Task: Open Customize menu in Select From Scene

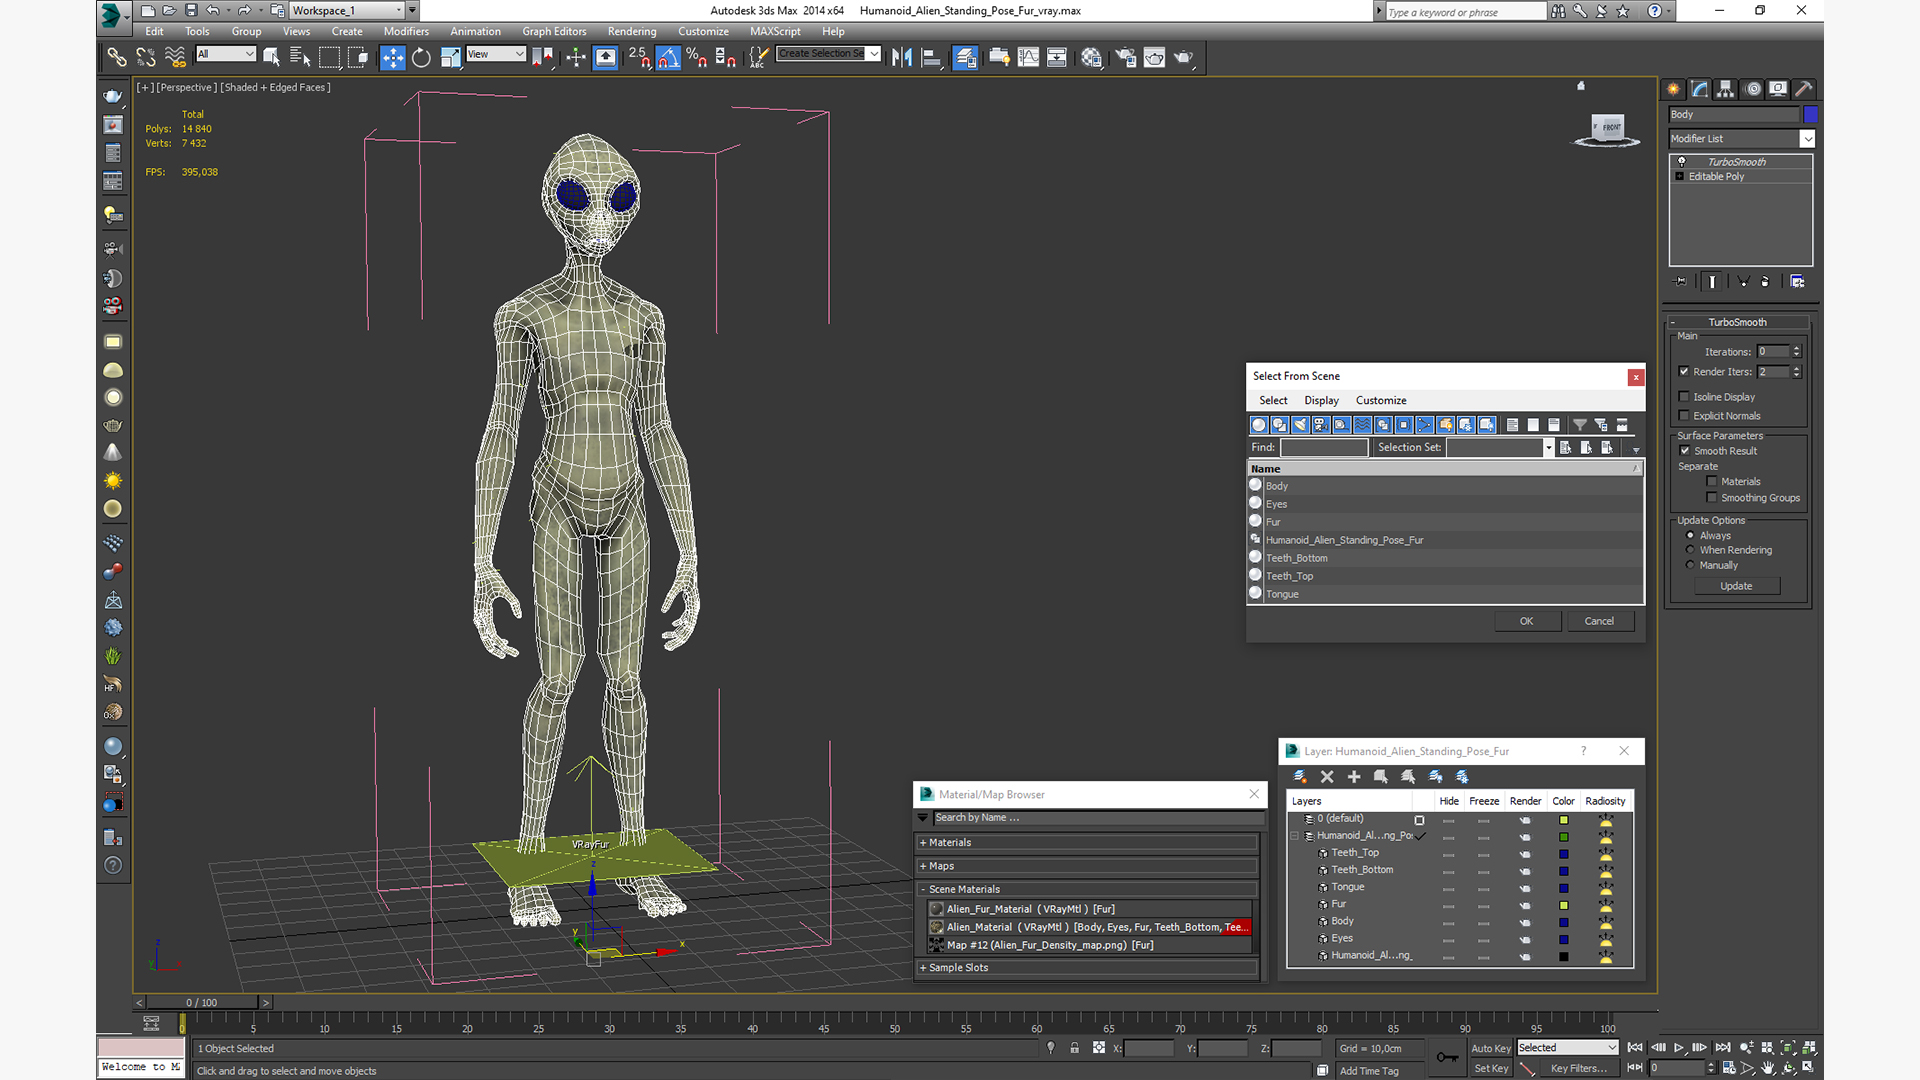Action: (1381, 400)
